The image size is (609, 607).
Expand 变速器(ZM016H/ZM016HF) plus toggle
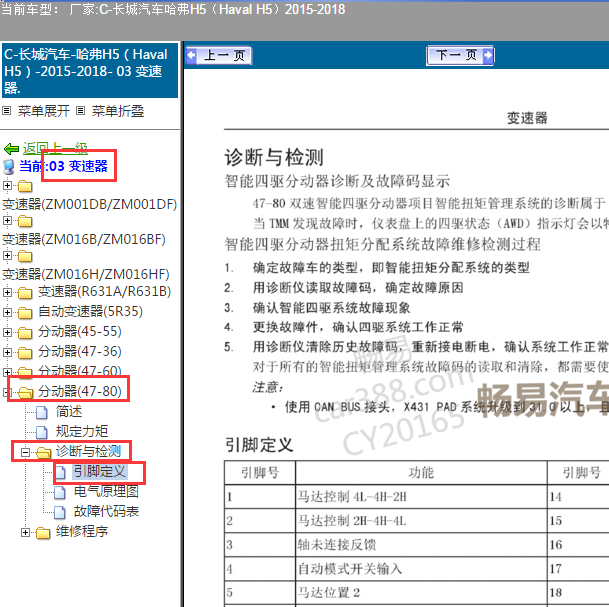tap(7, 256)
